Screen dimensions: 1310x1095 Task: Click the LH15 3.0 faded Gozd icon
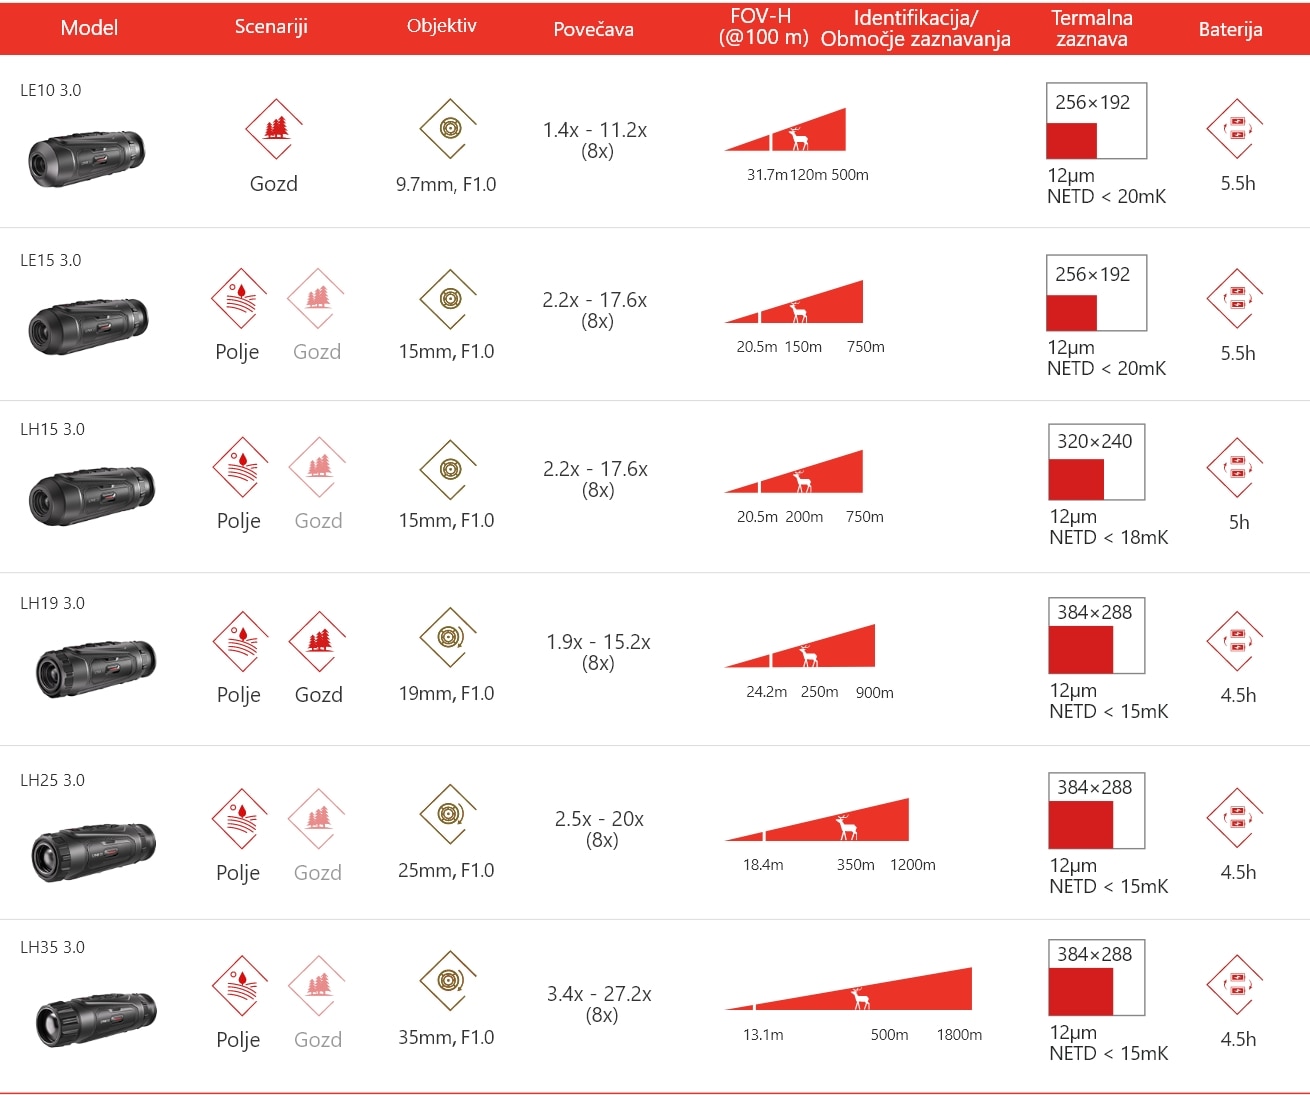click(x=318, y=467)
